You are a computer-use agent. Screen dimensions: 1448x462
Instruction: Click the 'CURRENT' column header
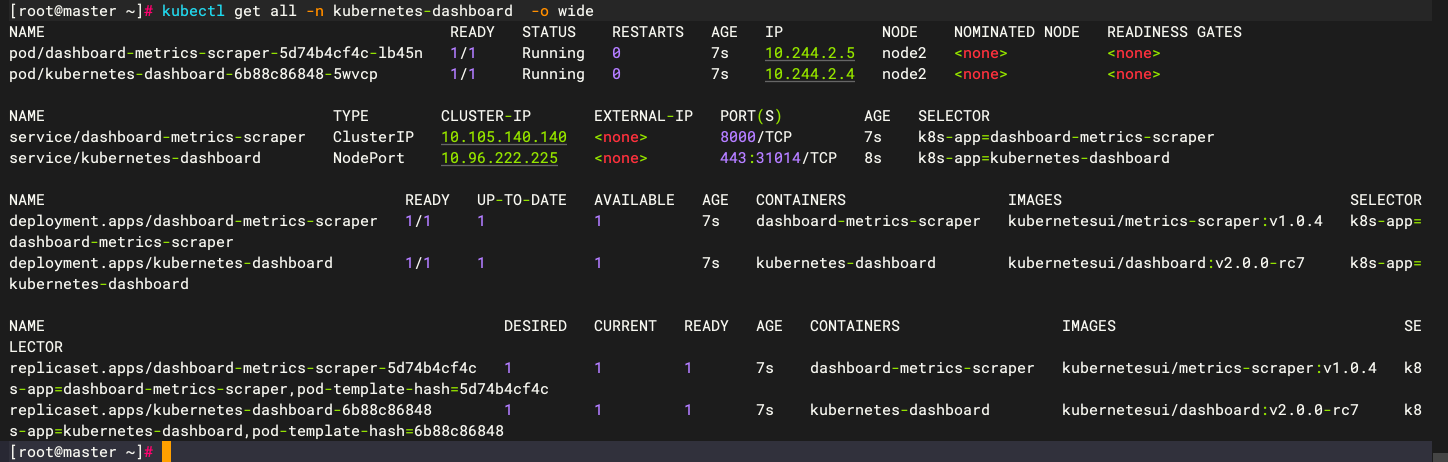pyautogui.click(x=625, y=326)
